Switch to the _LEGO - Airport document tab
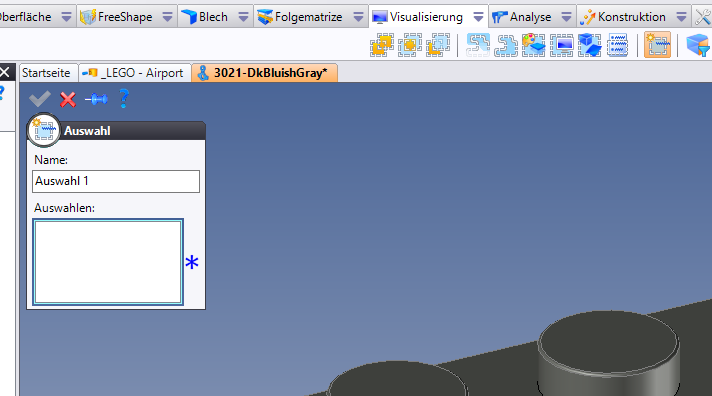The image size is (712, 396). click(x=135, y=73)
